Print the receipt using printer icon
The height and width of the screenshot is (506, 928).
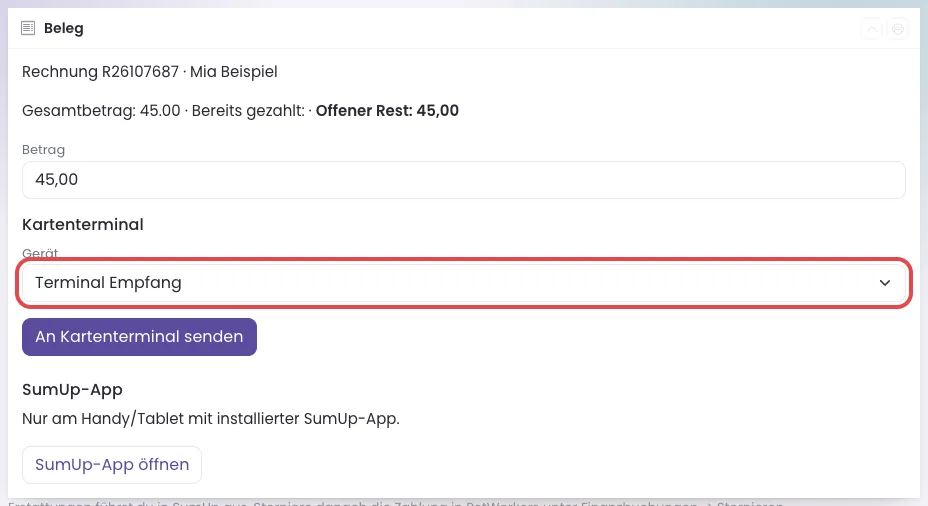pos(898,28)
